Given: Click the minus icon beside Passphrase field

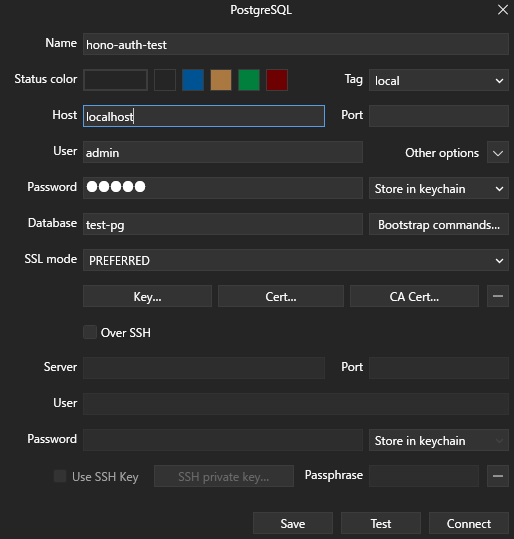Looking at the screenshot, I should [497, 476].
